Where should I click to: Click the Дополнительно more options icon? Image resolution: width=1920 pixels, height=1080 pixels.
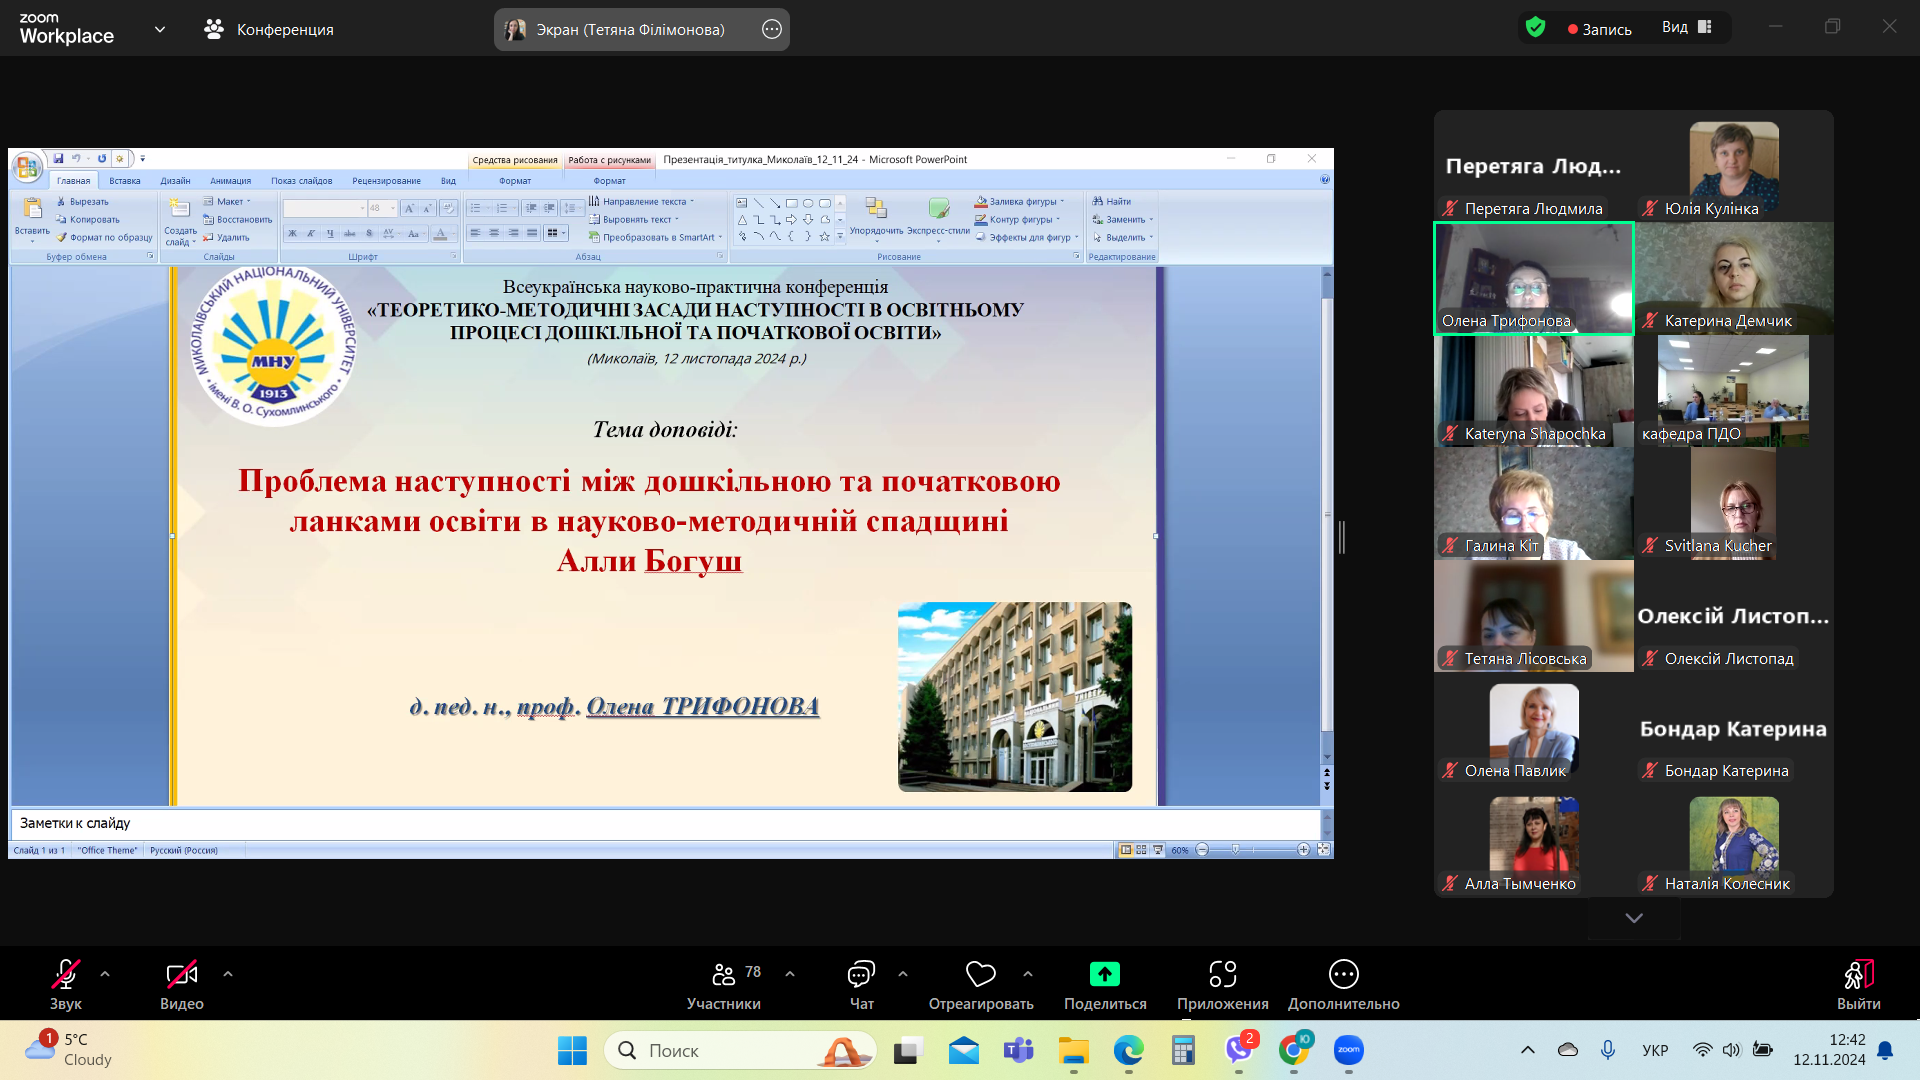(1344, 974)
